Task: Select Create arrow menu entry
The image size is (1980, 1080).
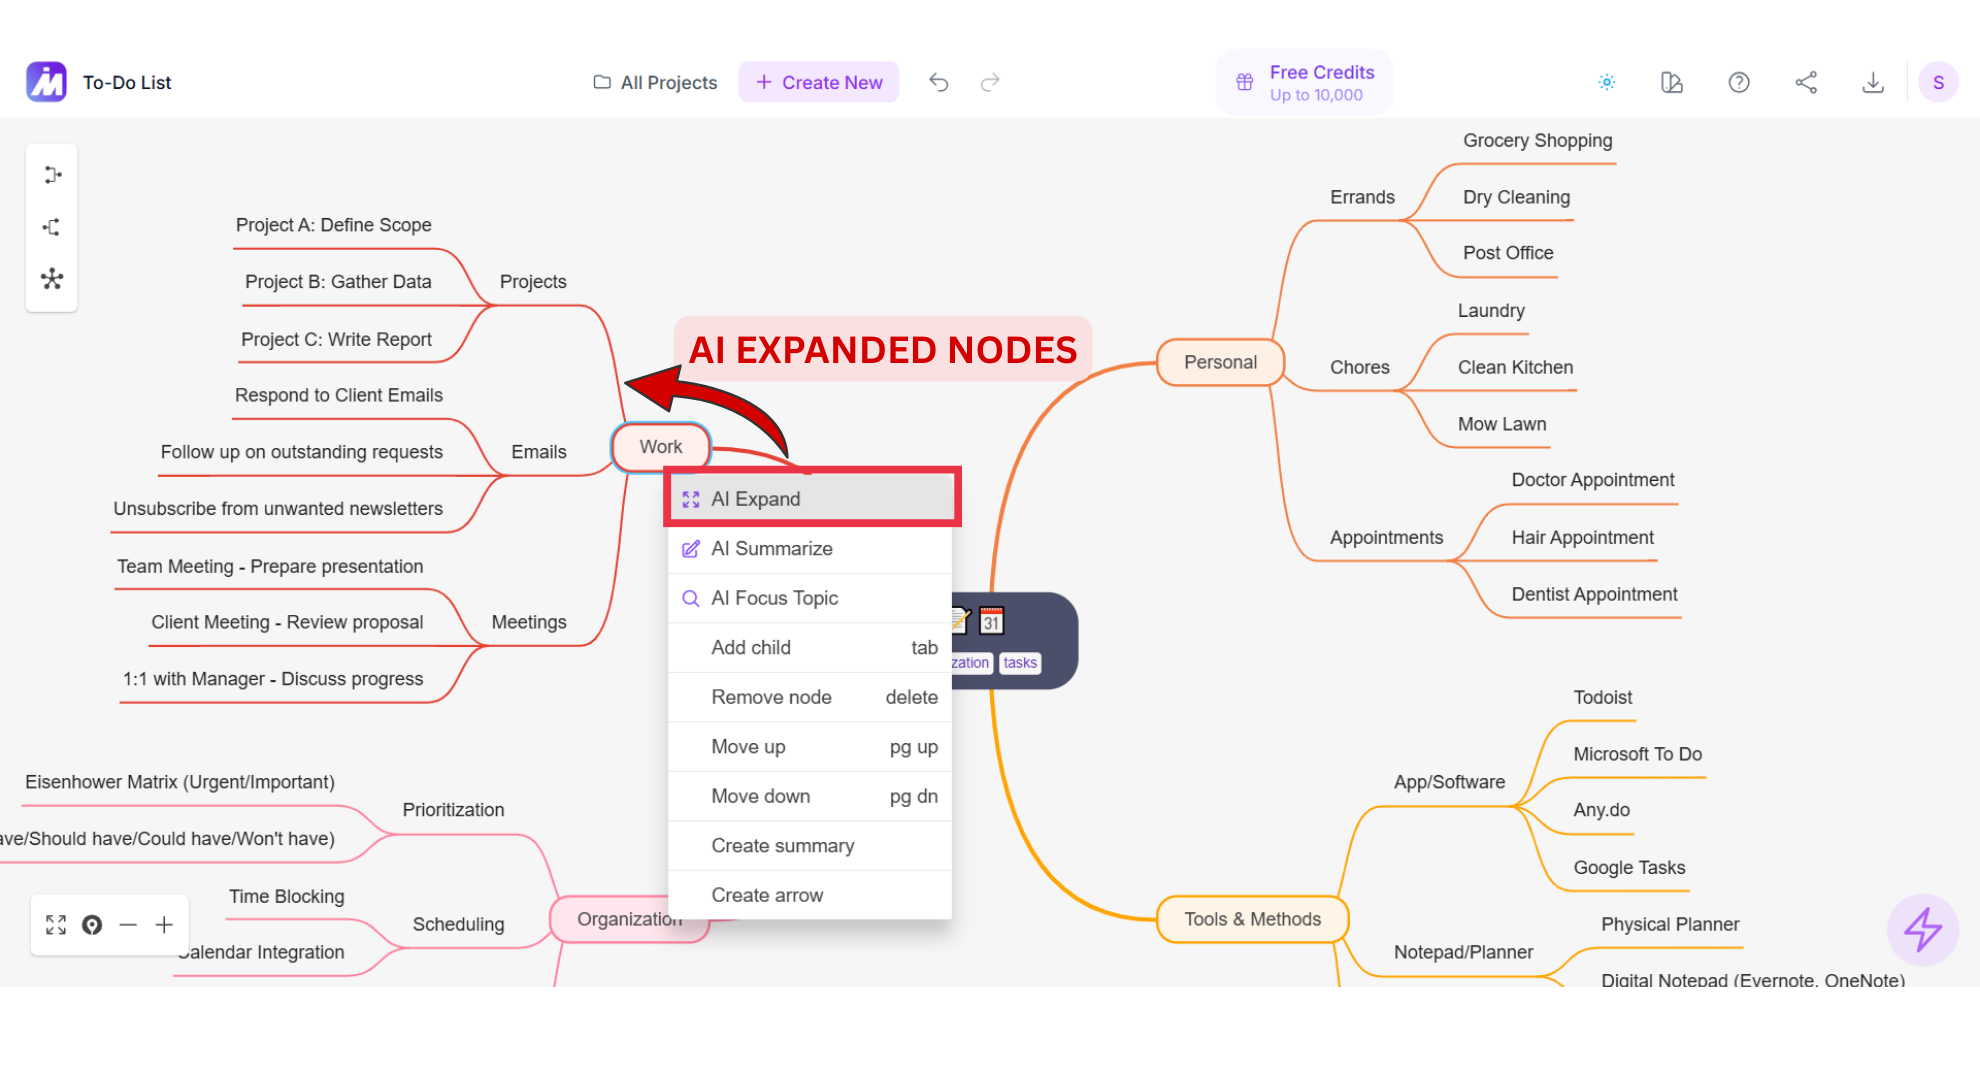Action: [x=811, y=895]
